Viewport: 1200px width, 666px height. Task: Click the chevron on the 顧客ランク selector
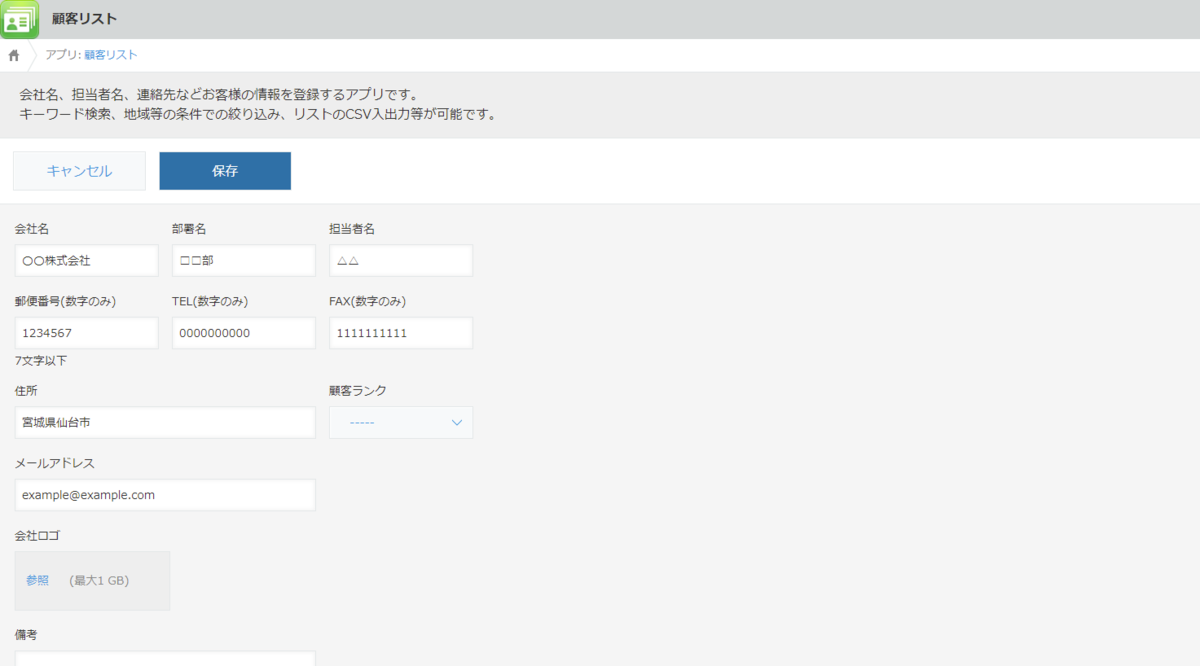click(x=457, y=422)
